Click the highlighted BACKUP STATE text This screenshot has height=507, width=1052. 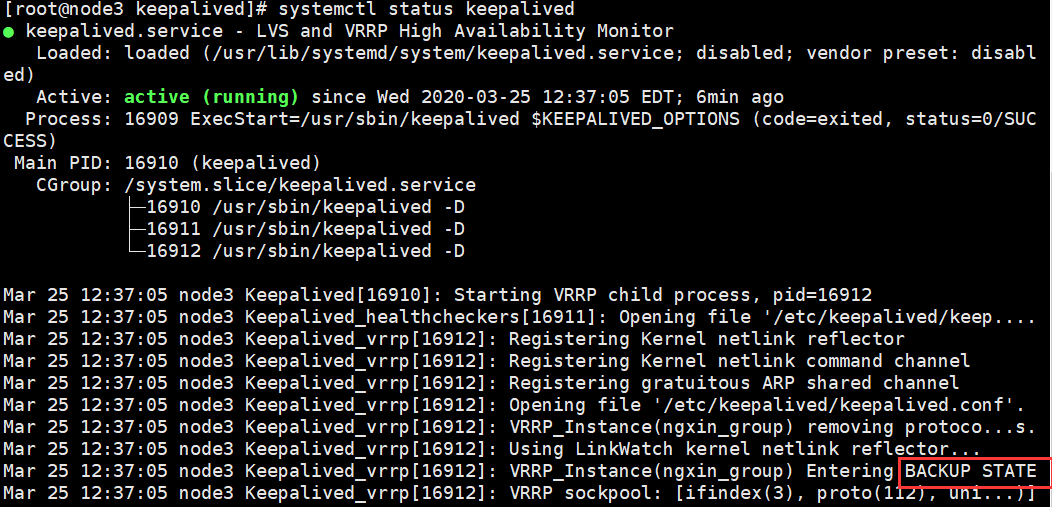pos(970,471)
